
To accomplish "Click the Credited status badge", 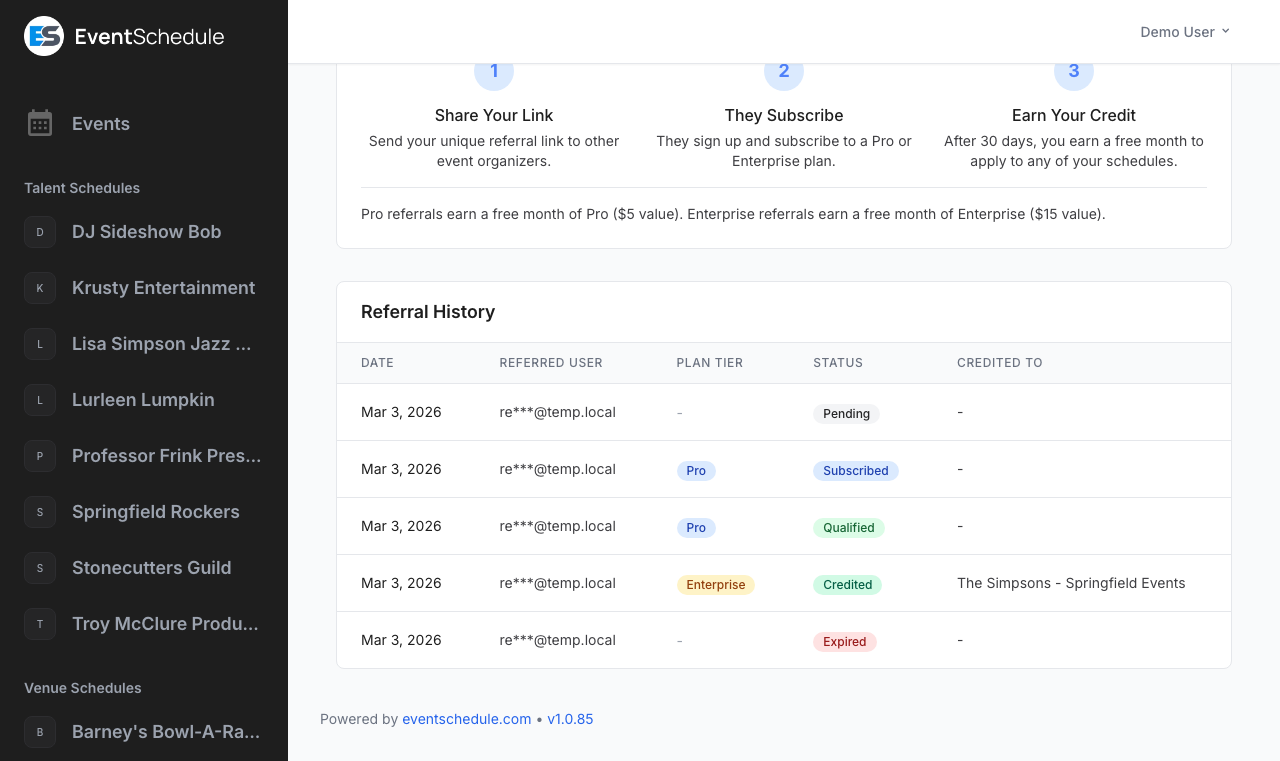I will pyautogui.click(x=847, y=585).
